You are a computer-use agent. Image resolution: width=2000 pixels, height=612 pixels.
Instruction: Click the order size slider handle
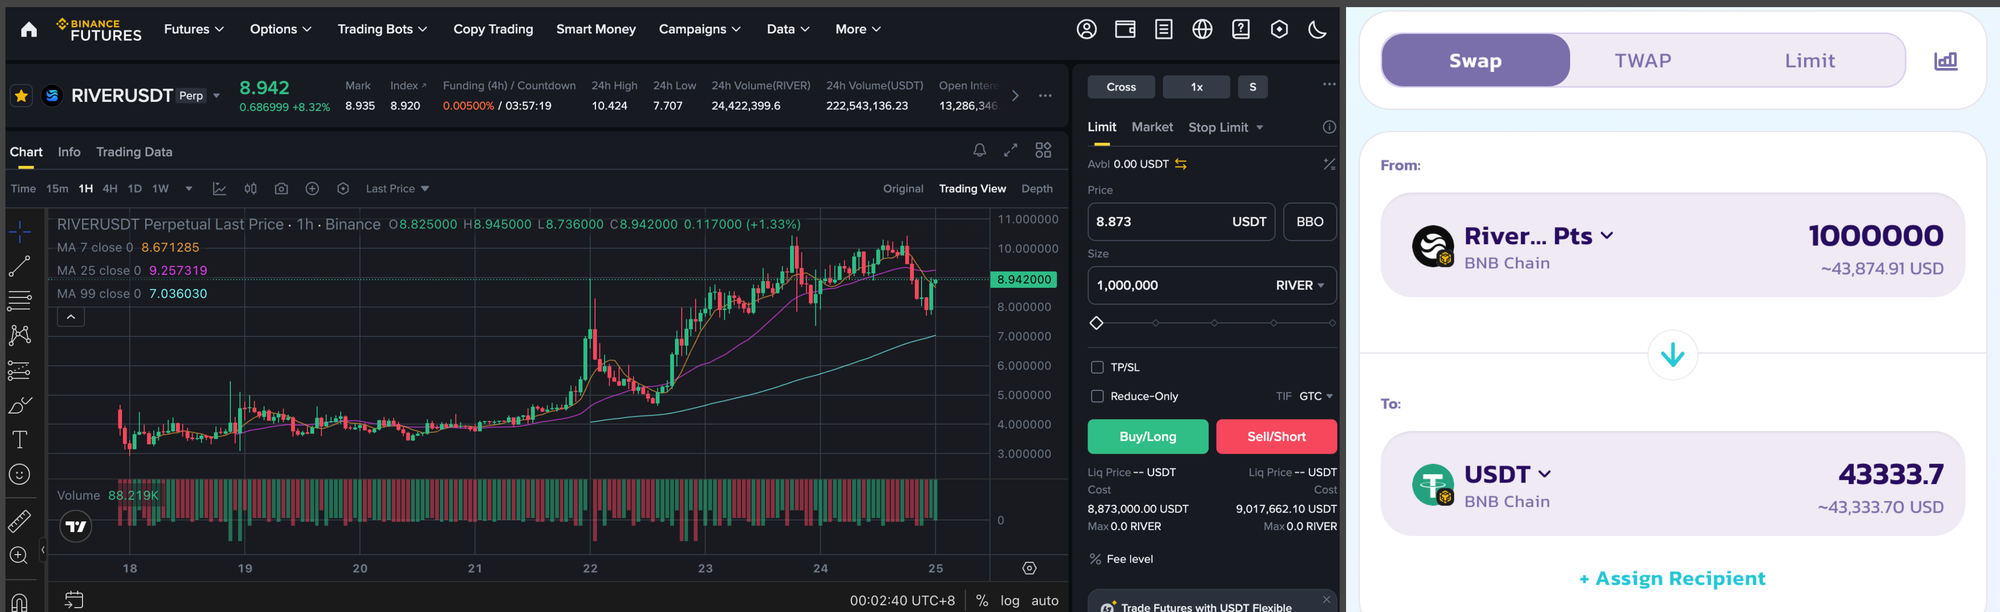click(x=1097, y=323)
